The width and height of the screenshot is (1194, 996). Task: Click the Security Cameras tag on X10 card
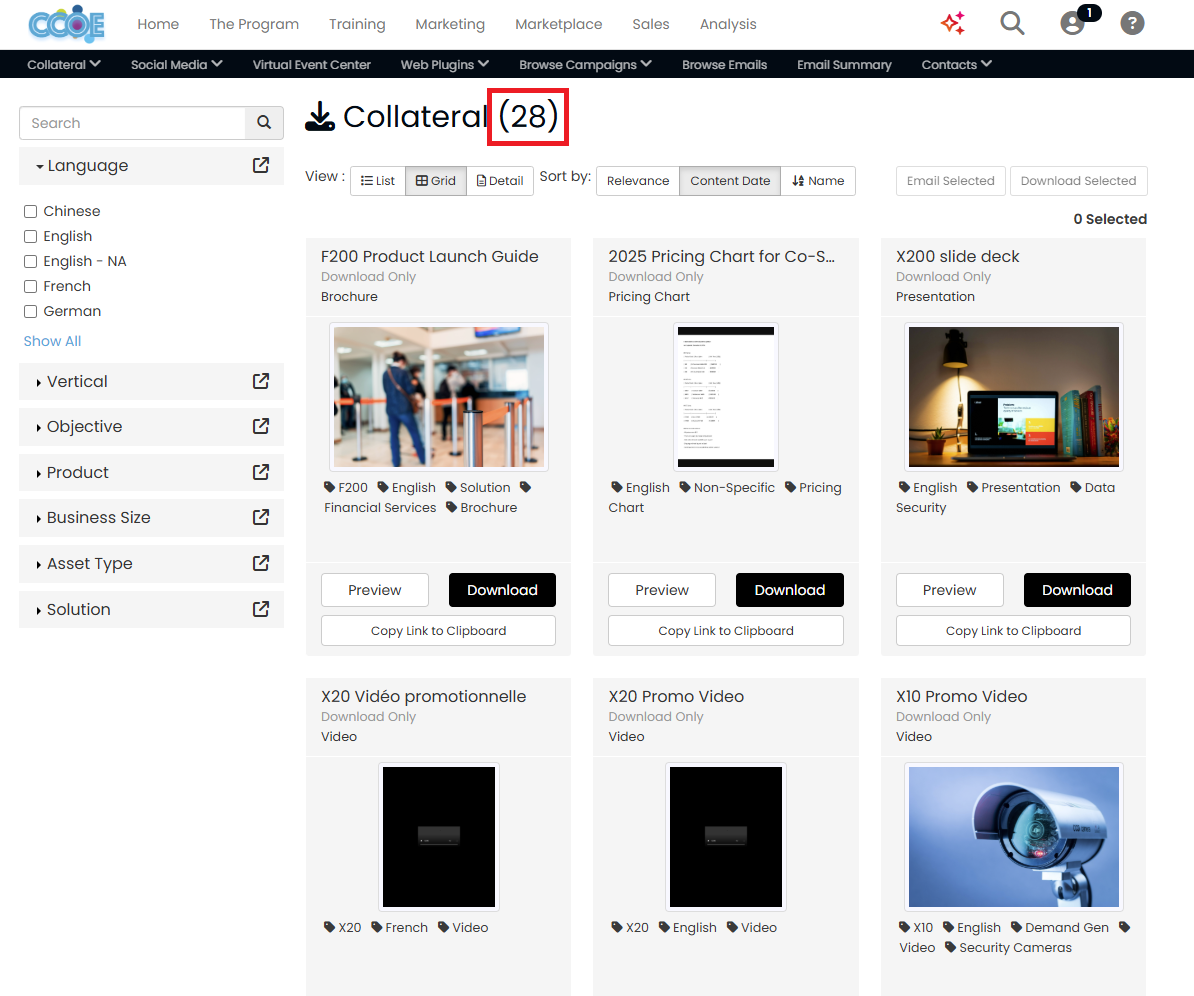1008,947
